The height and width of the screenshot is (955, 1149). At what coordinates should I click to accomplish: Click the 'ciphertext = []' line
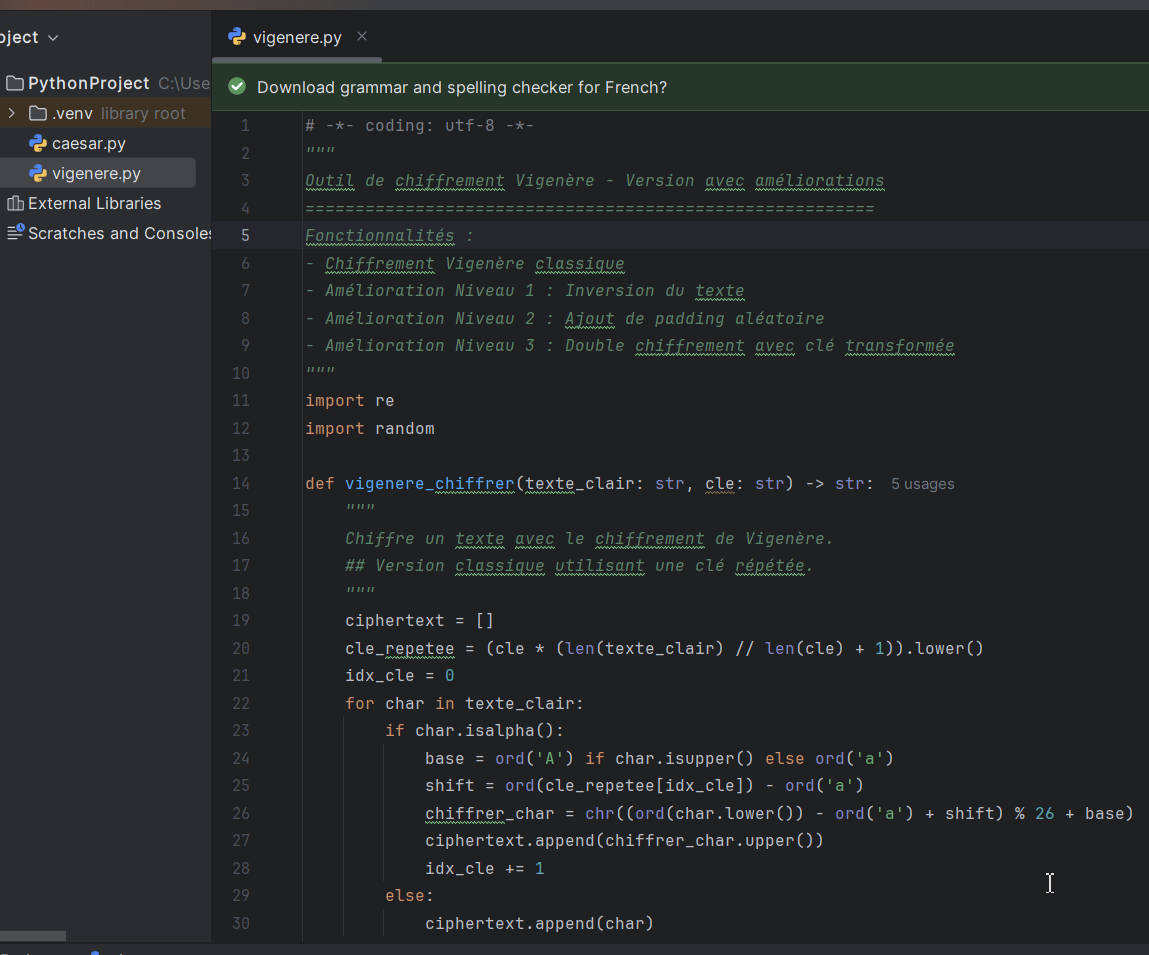[419, 621]
